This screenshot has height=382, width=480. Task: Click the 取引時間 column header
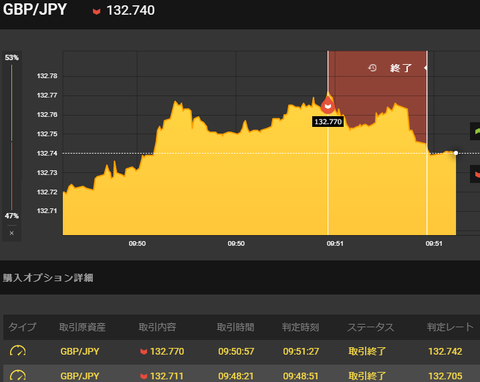tap(236, 327)
